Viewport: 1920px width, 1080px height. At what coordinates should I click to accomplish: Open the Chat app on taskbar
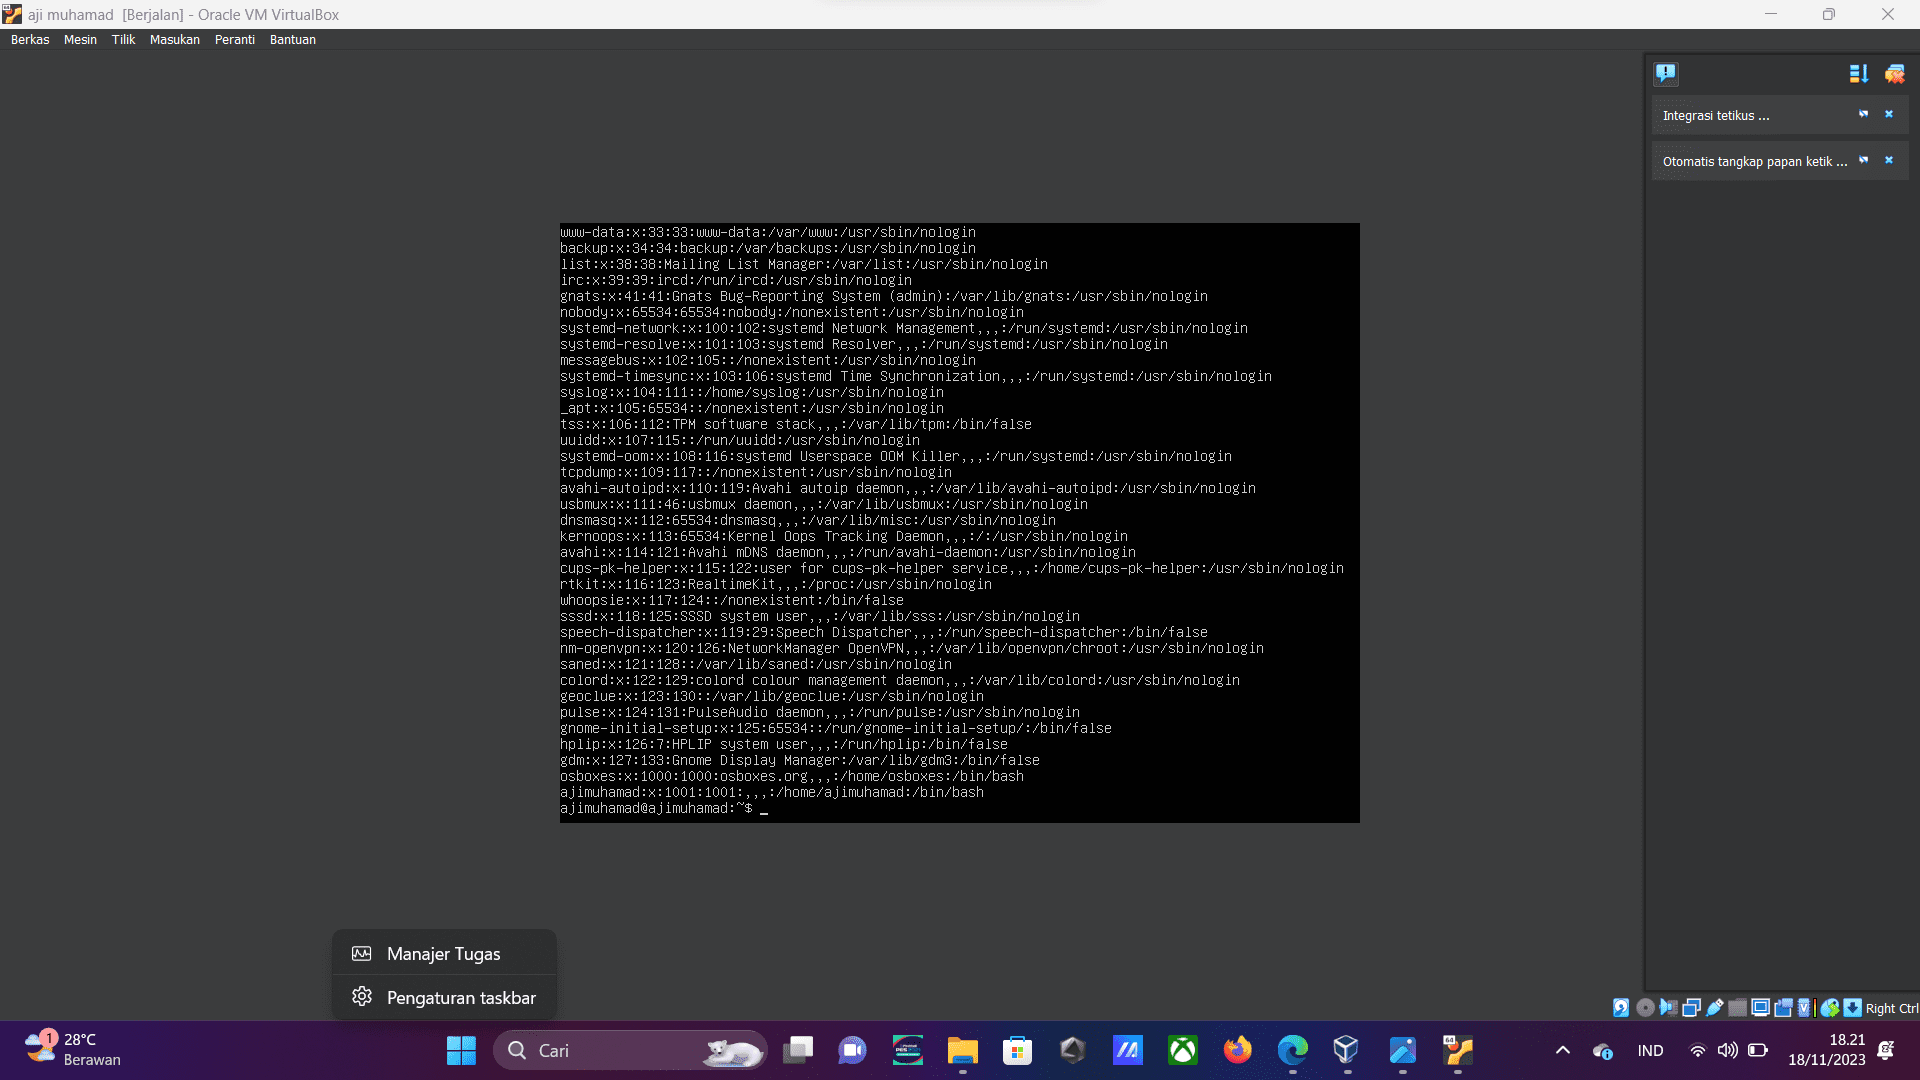click(x=852, y=1050)
